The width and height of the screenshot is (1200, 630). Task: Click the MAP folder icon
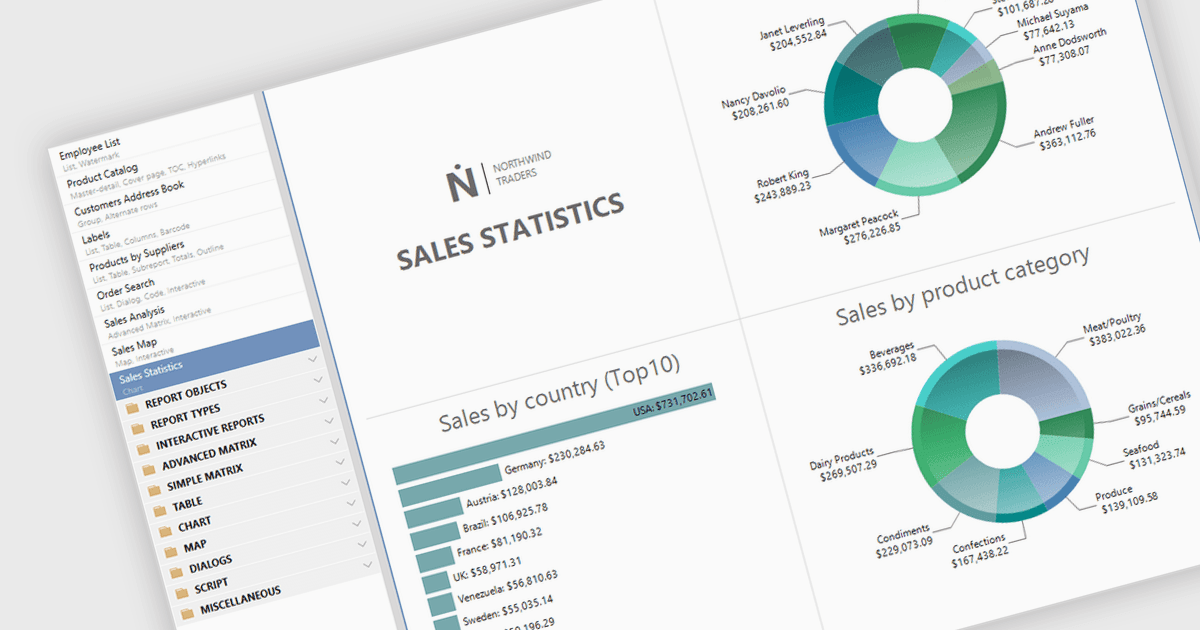point(173,552)
